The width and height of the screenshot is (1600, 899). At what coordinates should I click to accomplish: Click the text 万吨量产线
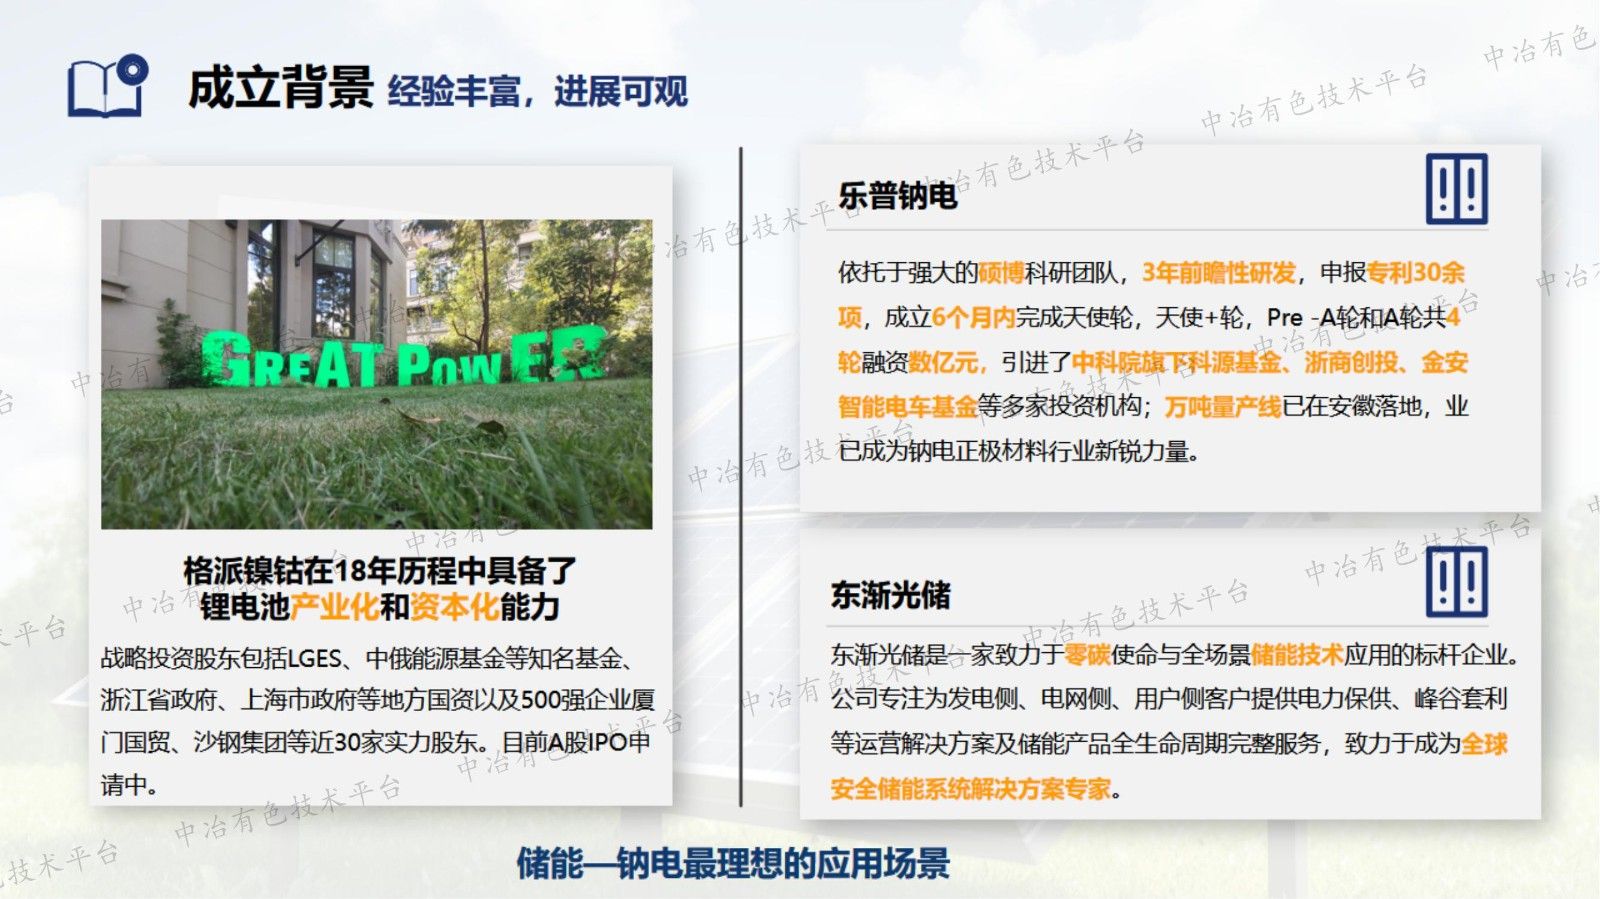1222,406
